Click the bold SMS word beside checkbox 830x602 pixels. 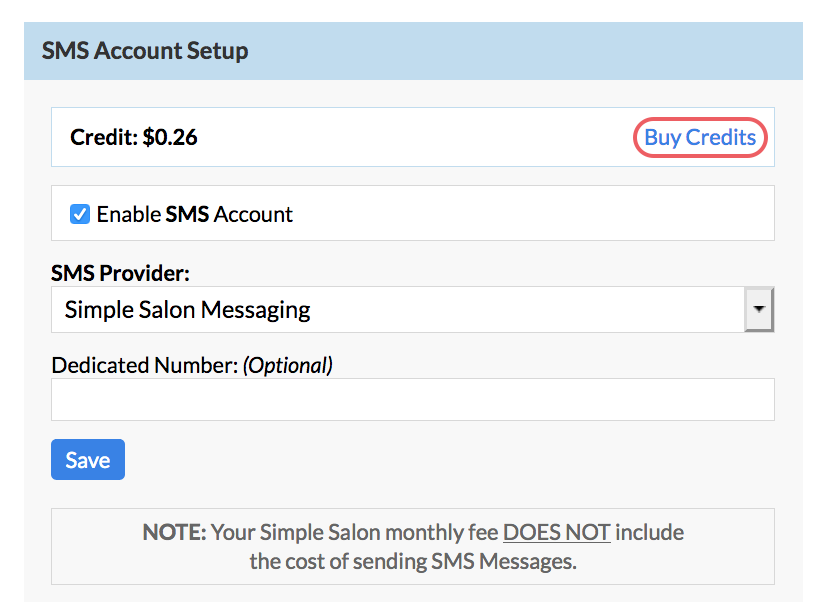186,214
